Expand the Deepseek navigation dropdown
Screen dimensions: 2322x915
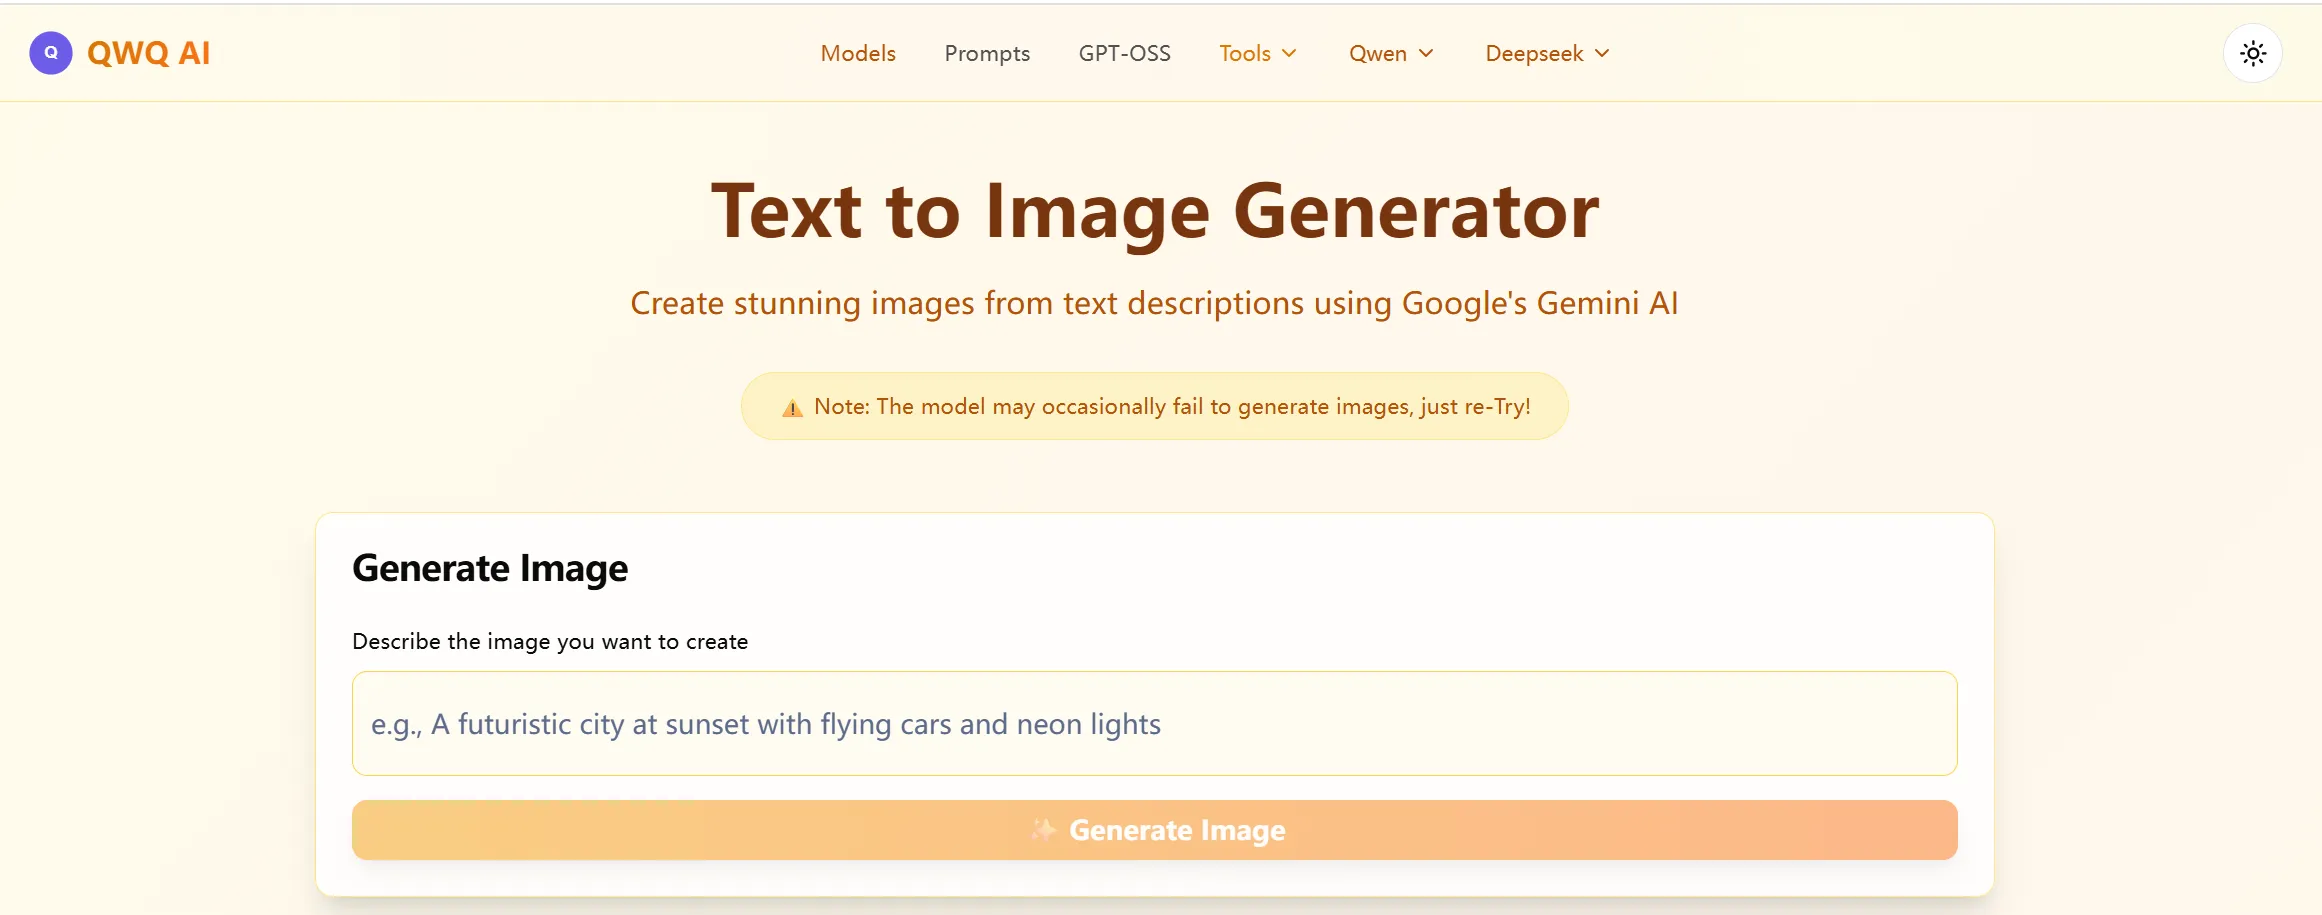coord(1546,53)
